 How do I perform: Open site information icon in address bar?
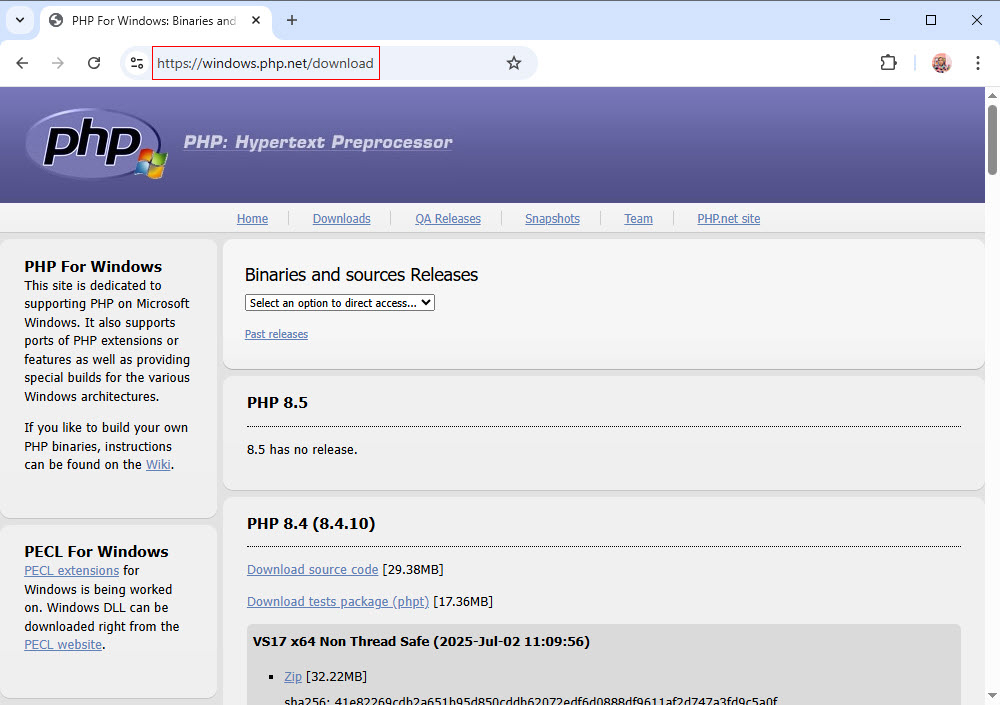(136, 62)
